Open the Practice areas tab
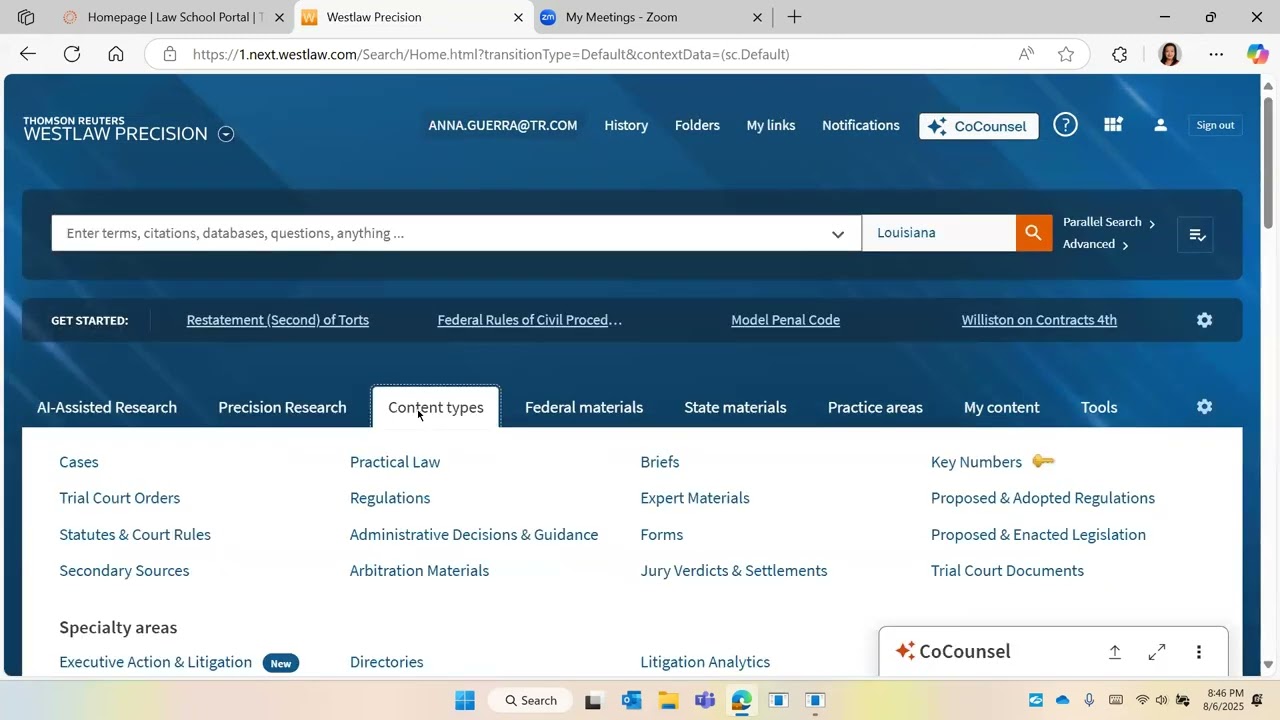 [x=875, y=407]
